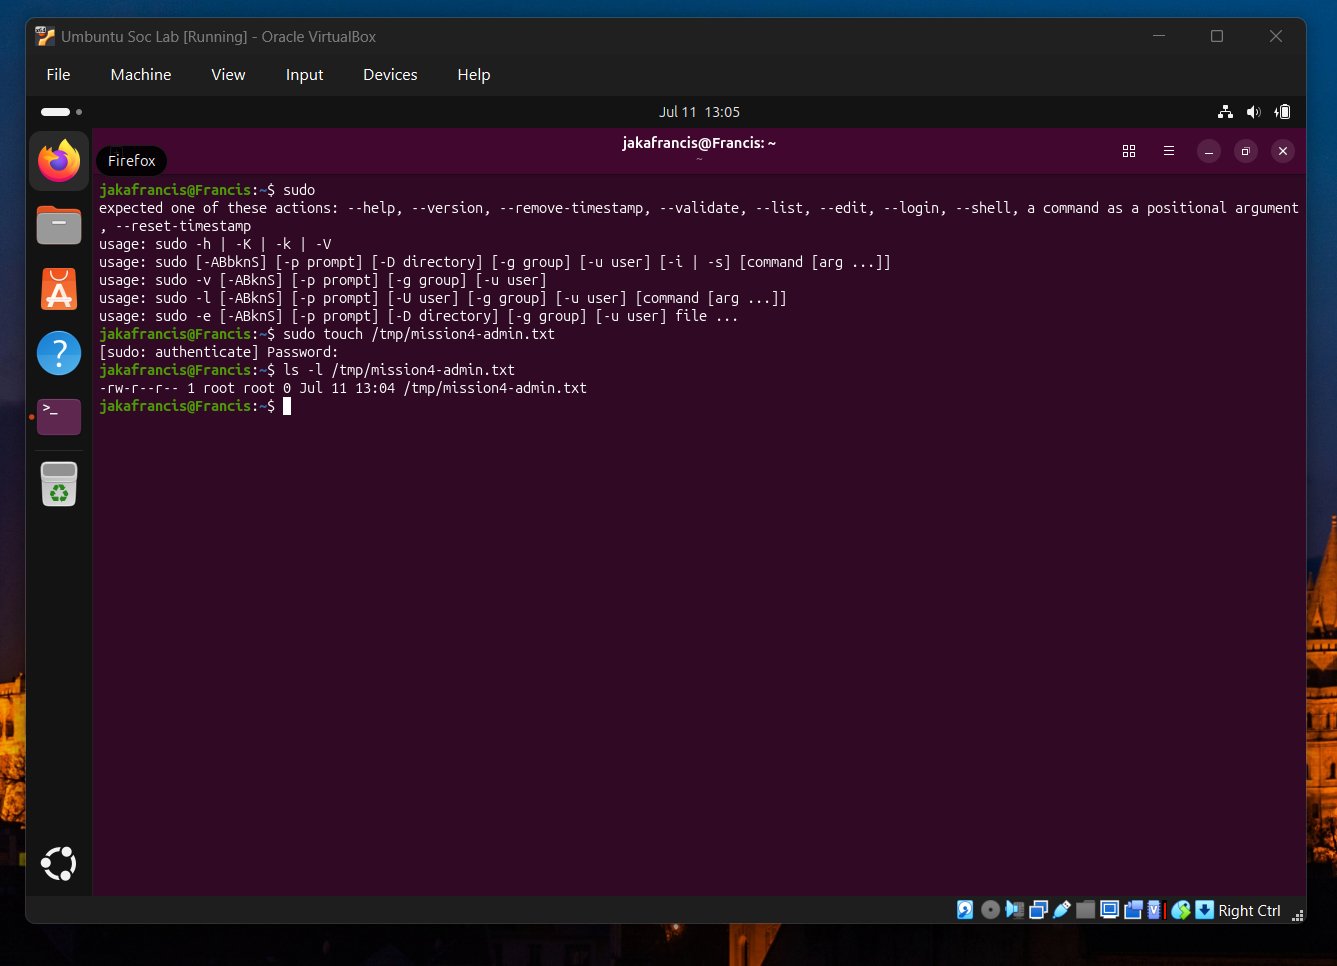
Task: Click the shared folders status icon
Action: click(1086, 910)
